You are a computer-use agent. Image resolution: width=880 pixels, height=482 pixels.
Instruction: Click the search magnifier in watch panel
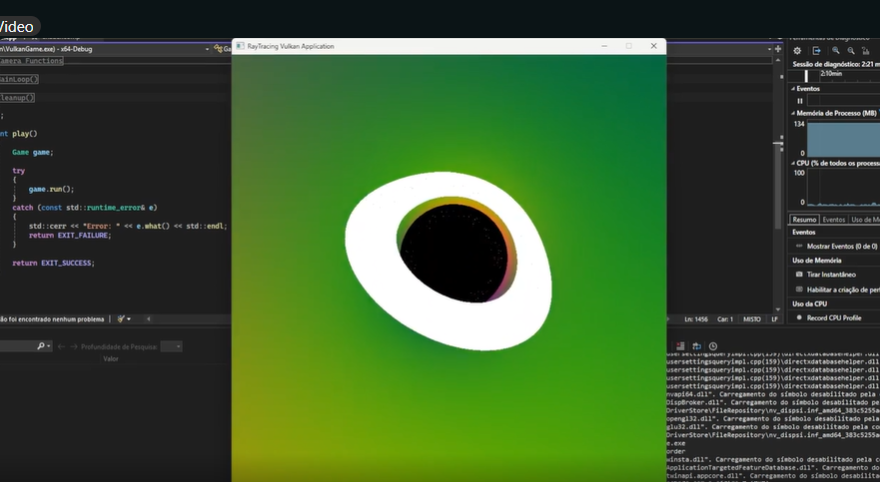tap(40, 346)
